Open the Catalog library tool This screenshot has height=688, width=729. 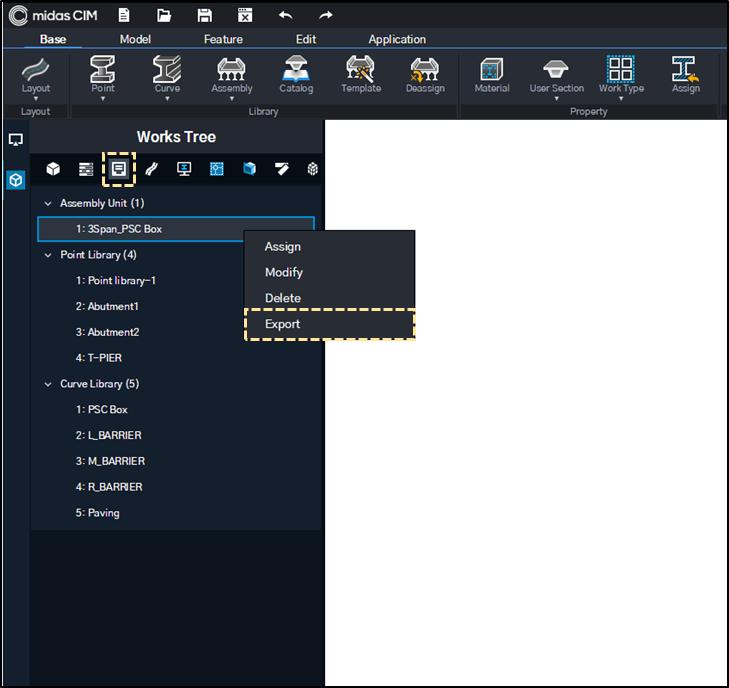[x=296, y=74]
